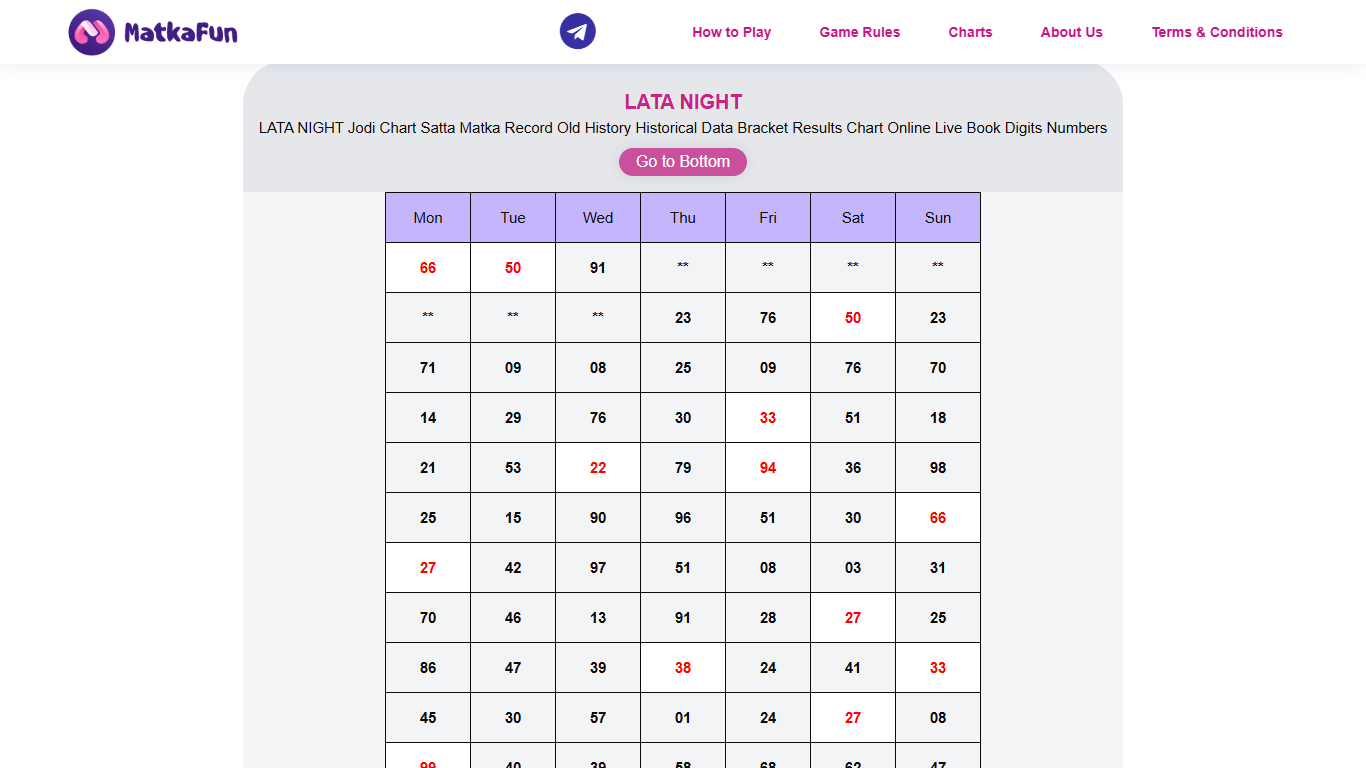Select the Mon column header
Viewport: 1366px width, 768px height.
427,217
